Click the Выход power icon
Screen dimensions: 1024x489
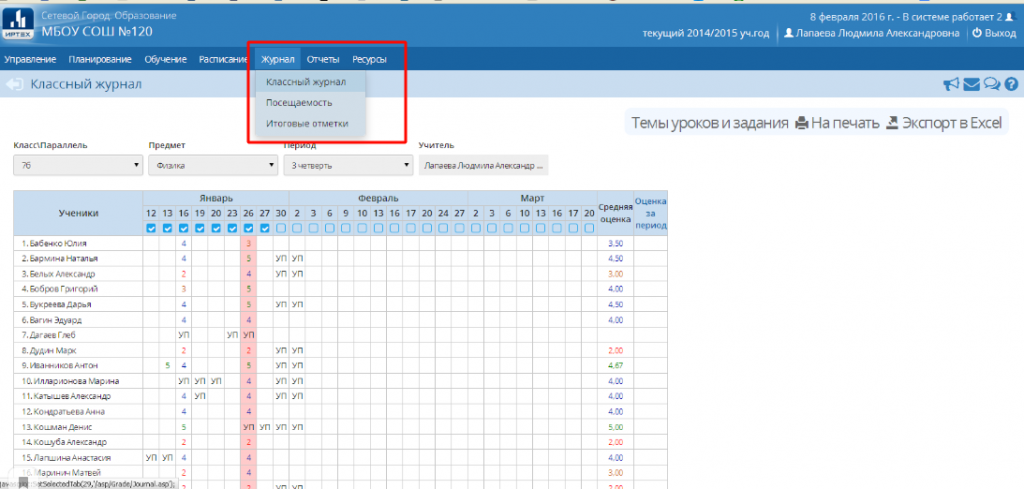click(977, 33)
